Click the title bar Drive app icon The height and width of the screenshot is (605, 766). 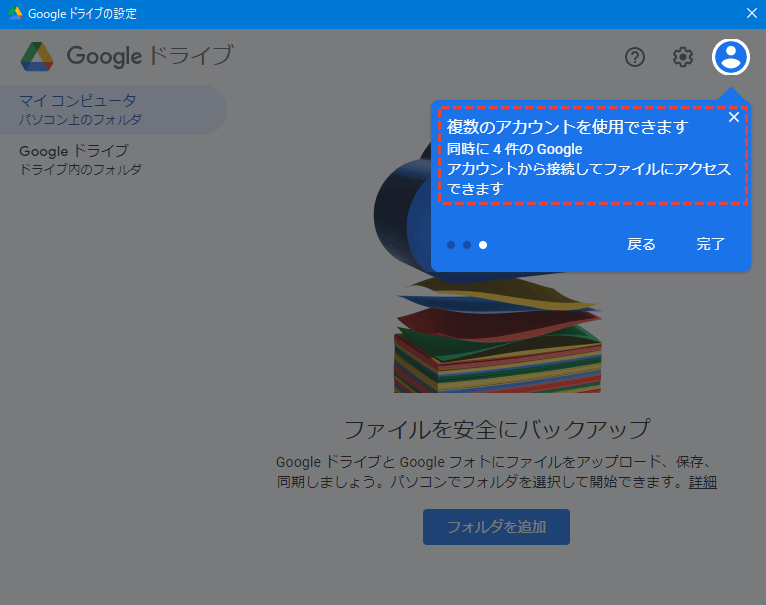(x=15, y=13)
